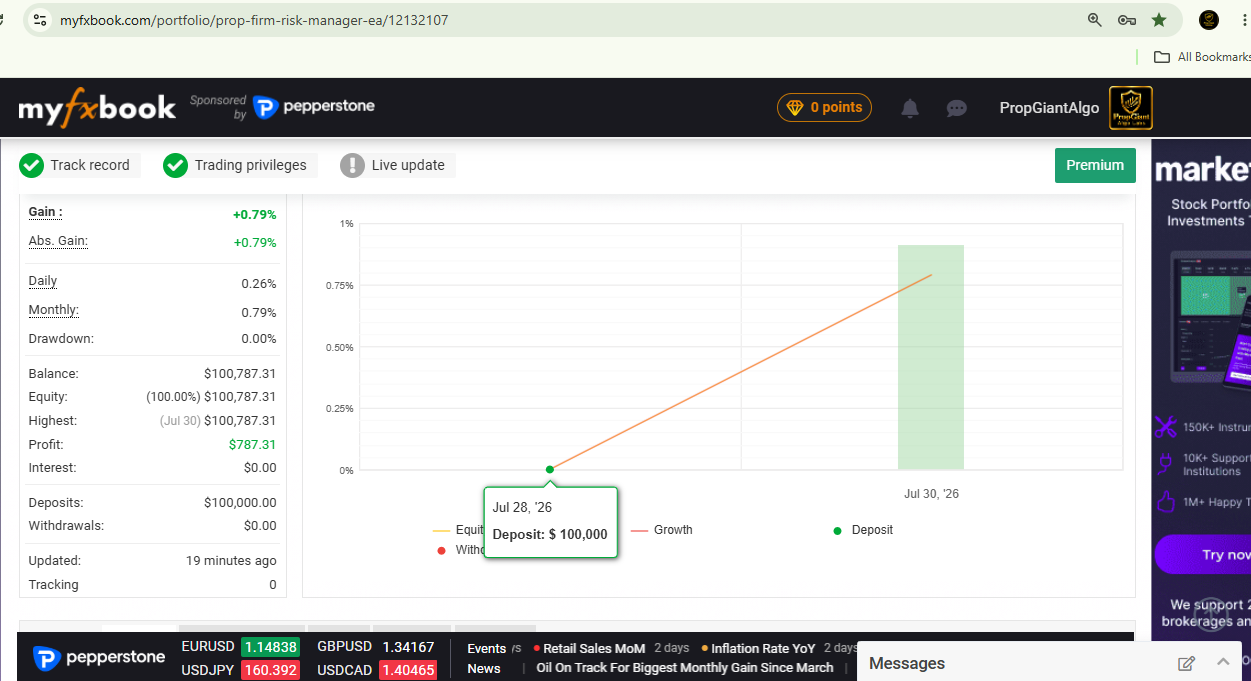Click the Trading privileges green check icon
This screenshot has height=681, width=1251.
[x=176, y=165]
